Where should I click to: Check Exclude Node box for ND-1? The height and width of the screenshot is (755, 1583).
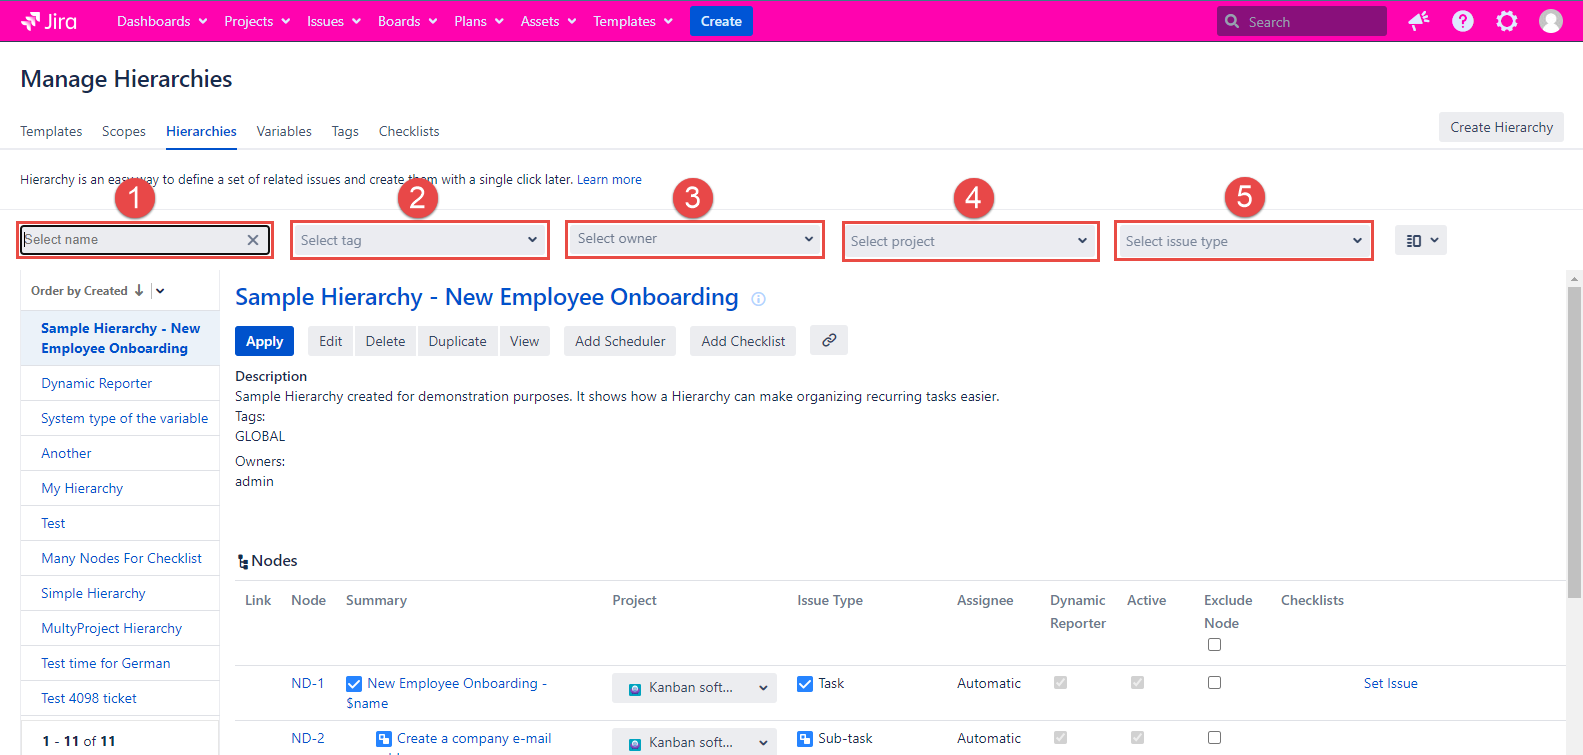click(x=1214, y=683)
